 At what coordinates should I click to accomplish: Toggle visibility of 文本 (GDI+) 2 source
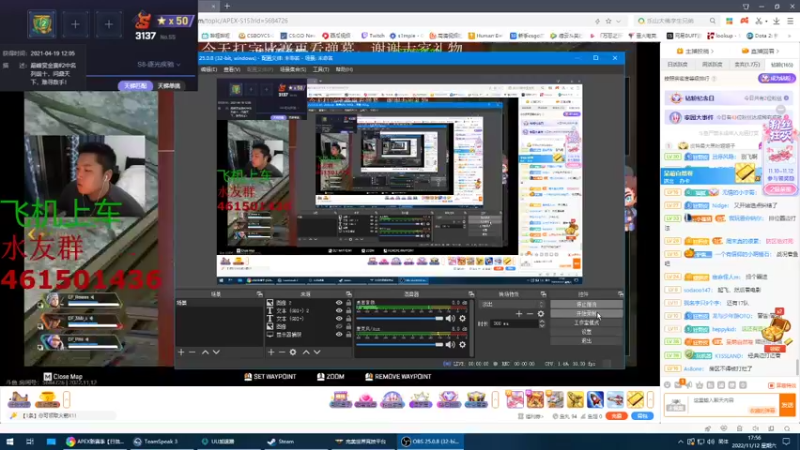point(339,311)
